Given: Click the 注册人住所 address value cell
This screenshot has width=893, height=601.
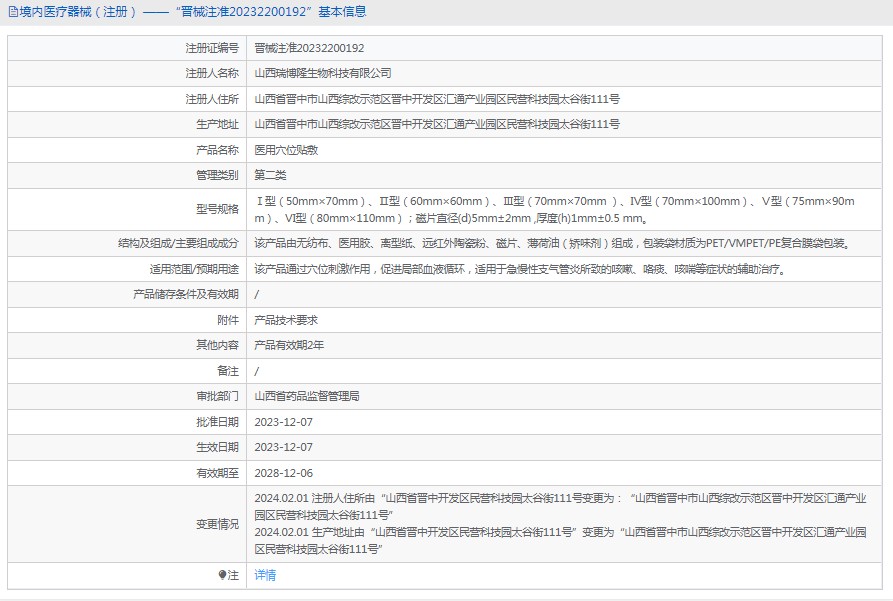Looking at the screenshot, I should click(437, 99).
